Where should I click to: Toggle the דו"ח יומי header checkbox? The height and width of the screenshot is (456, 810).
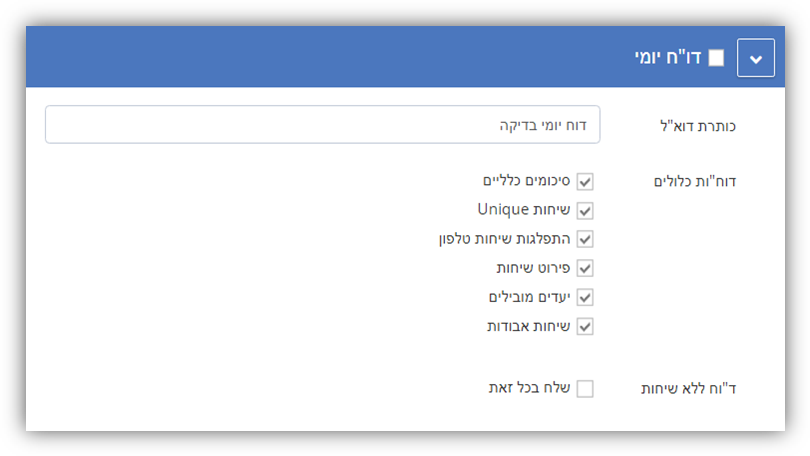point(716,58)
